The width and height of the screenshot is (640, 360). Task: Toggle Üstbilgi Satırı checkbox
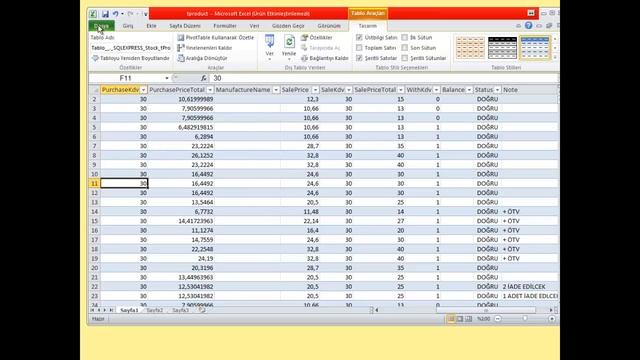point(359,38)
